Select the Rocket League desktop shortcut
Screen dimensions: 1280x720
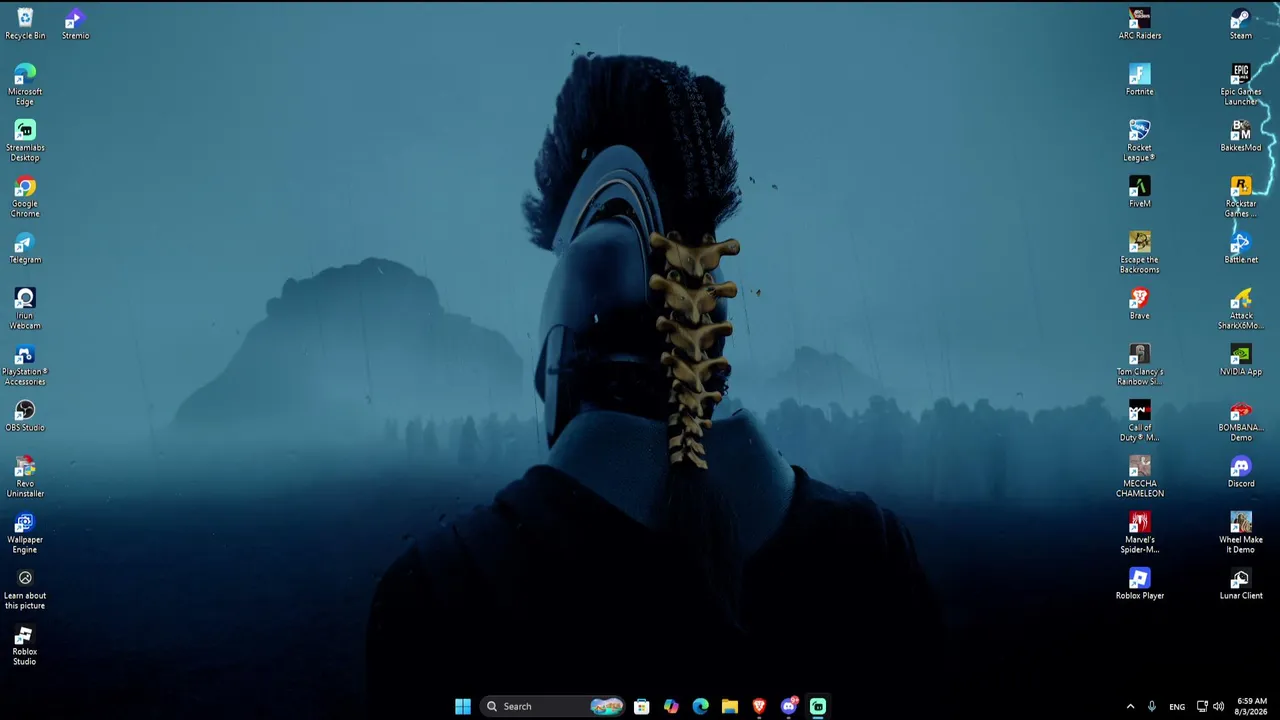click(1140, 141)
